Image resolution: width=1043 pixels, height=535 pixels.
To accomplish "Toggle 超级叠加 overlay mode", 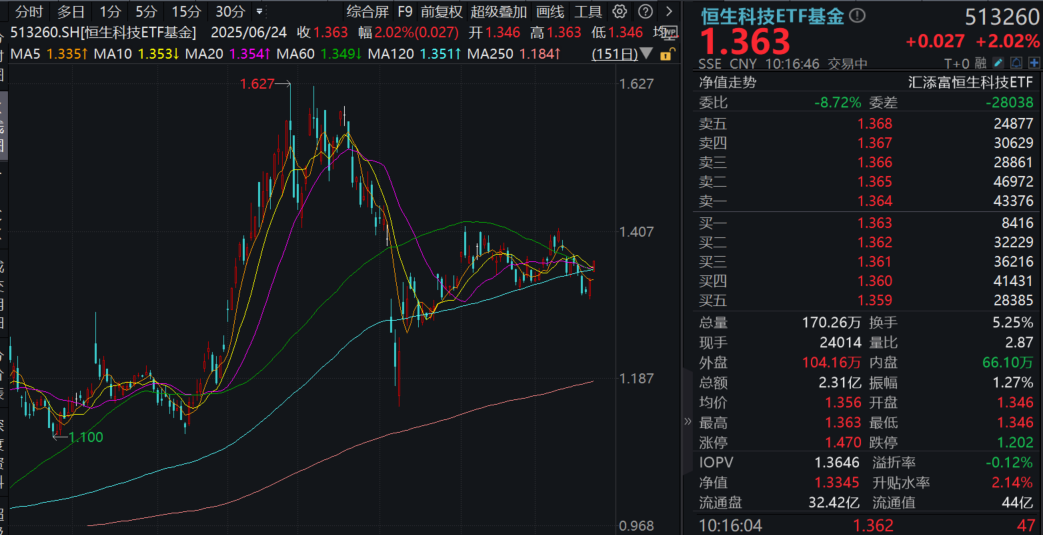I will coord(498,12).
